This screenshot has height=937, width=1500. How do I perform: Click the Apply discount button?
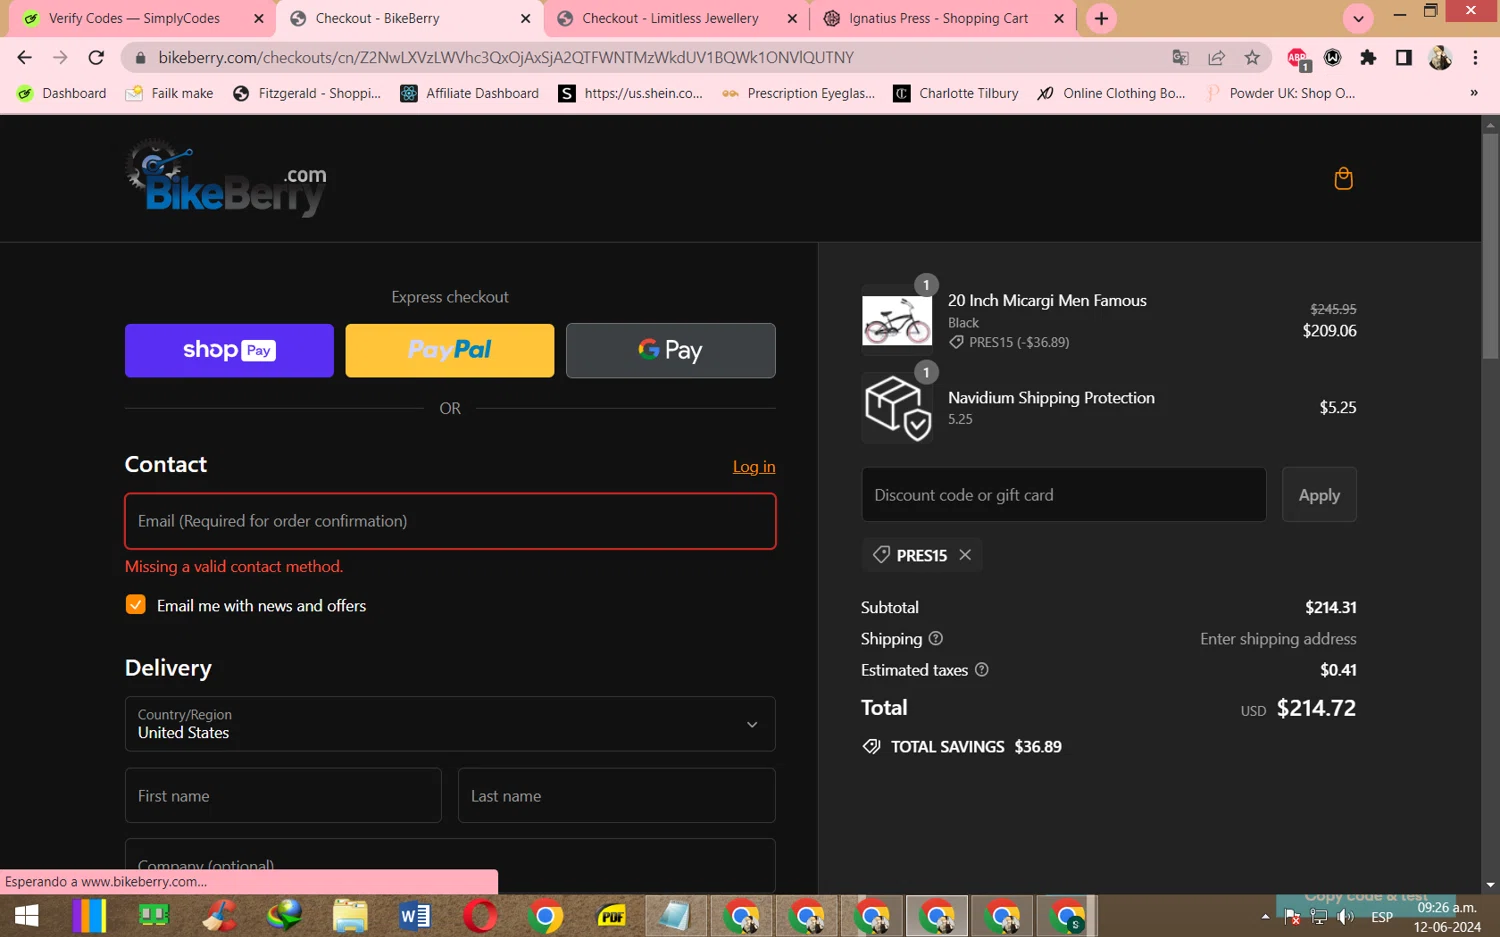(1319, 495)
